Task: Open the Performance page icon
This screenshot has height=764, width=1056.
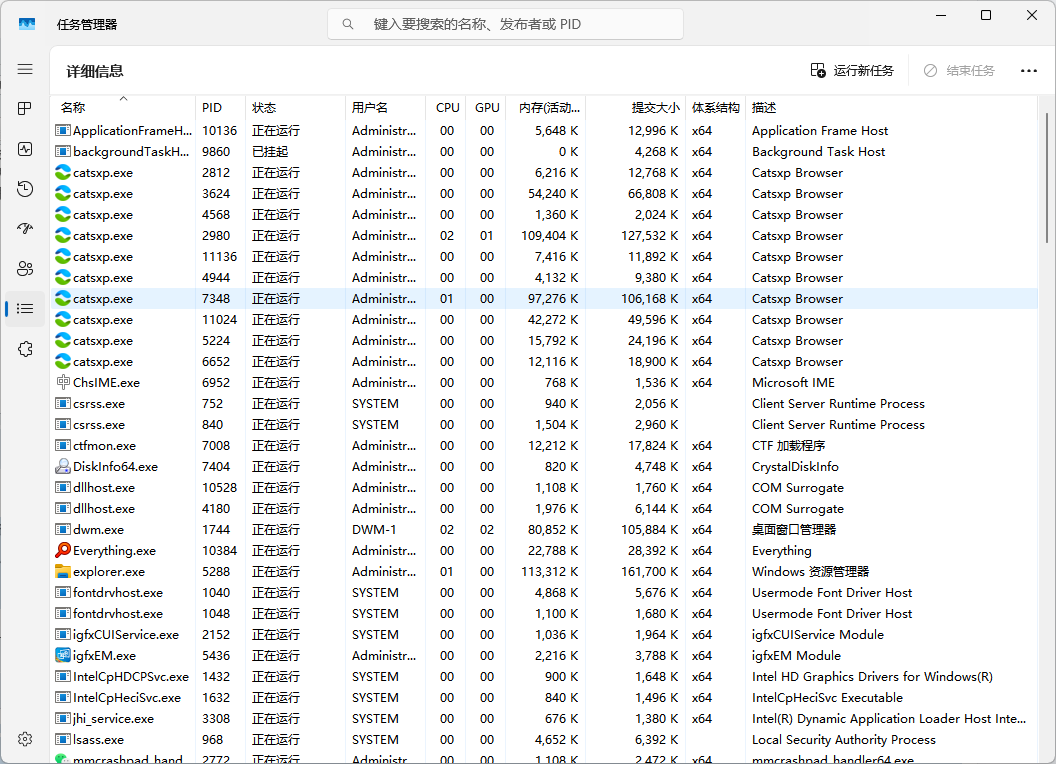Action: point(25,149)
